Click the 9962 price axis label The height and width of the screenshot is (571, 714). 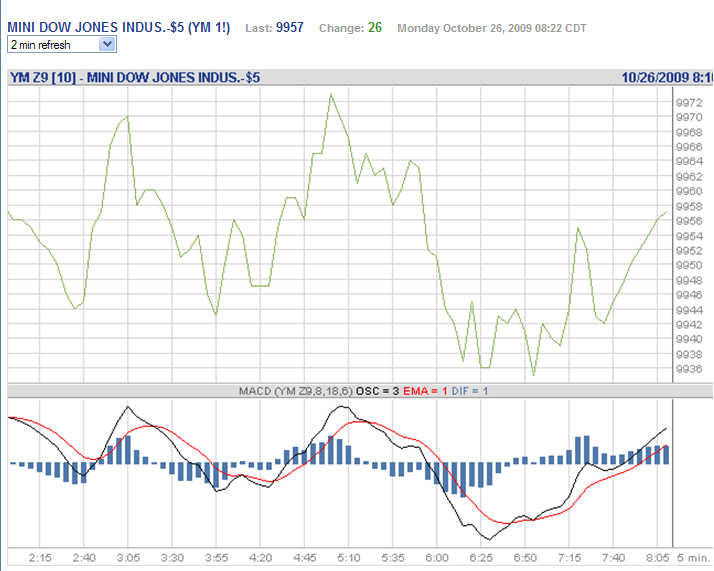[x=689, y=177]
